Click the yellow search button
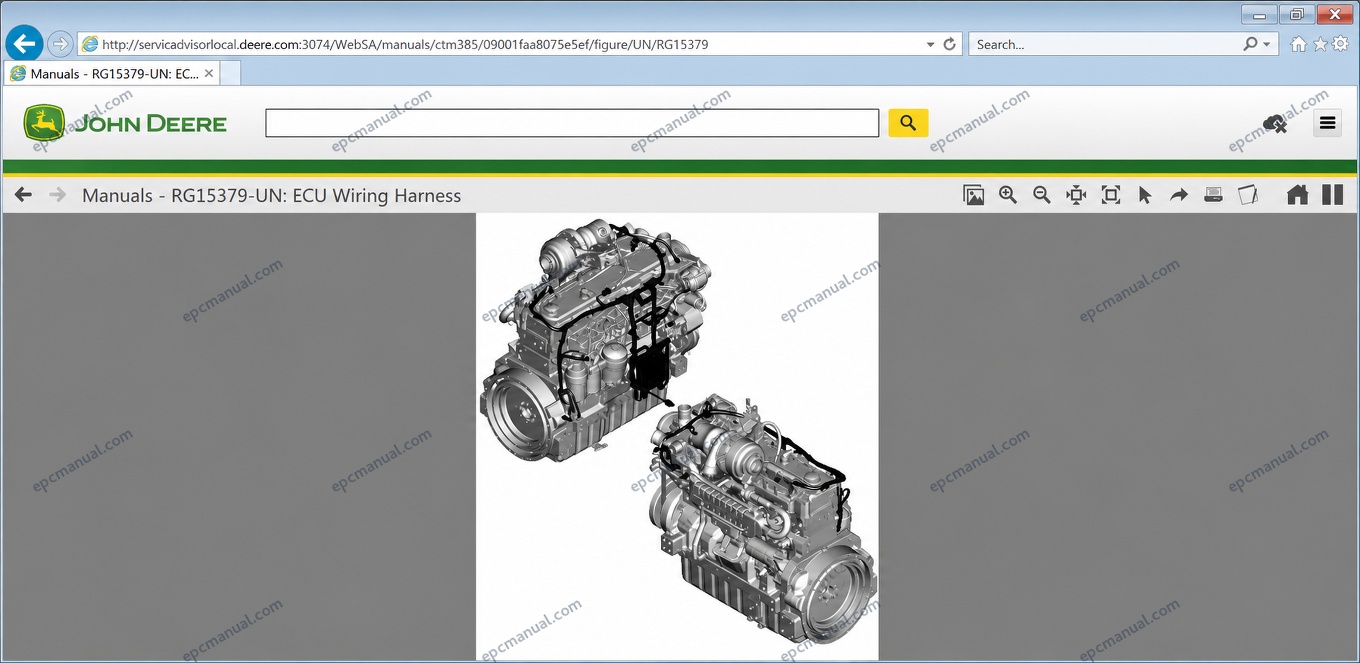 click(x=908, y=123)
